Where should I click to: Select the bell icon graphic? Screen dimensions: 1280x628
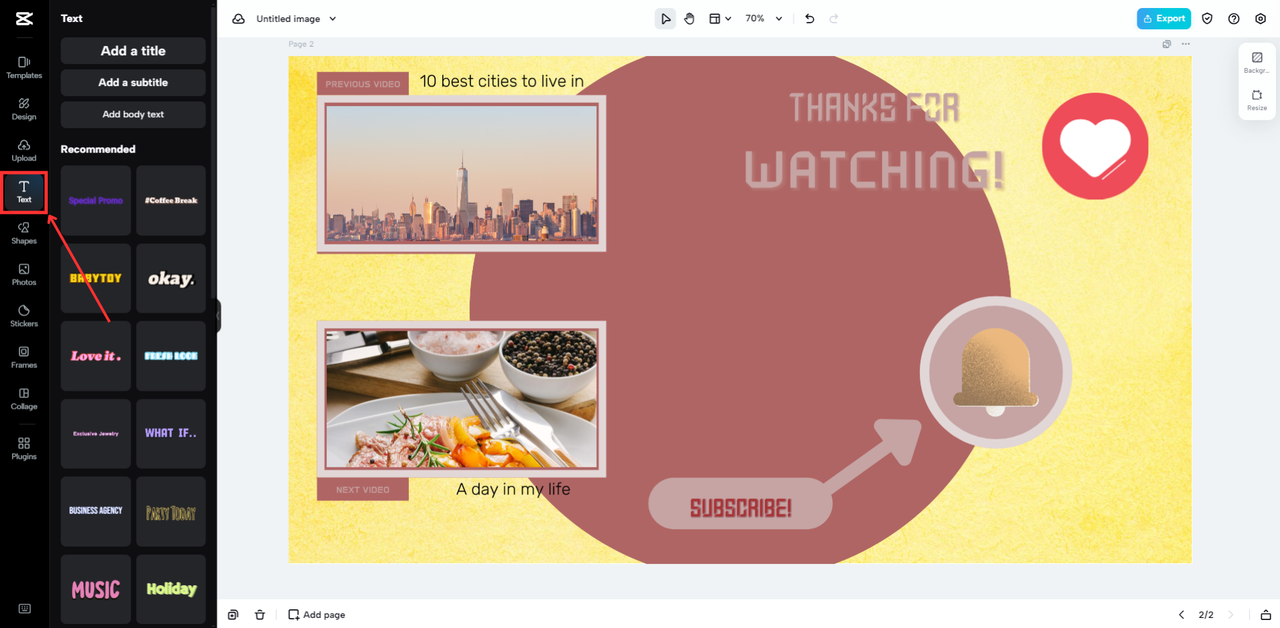point(995,373)
